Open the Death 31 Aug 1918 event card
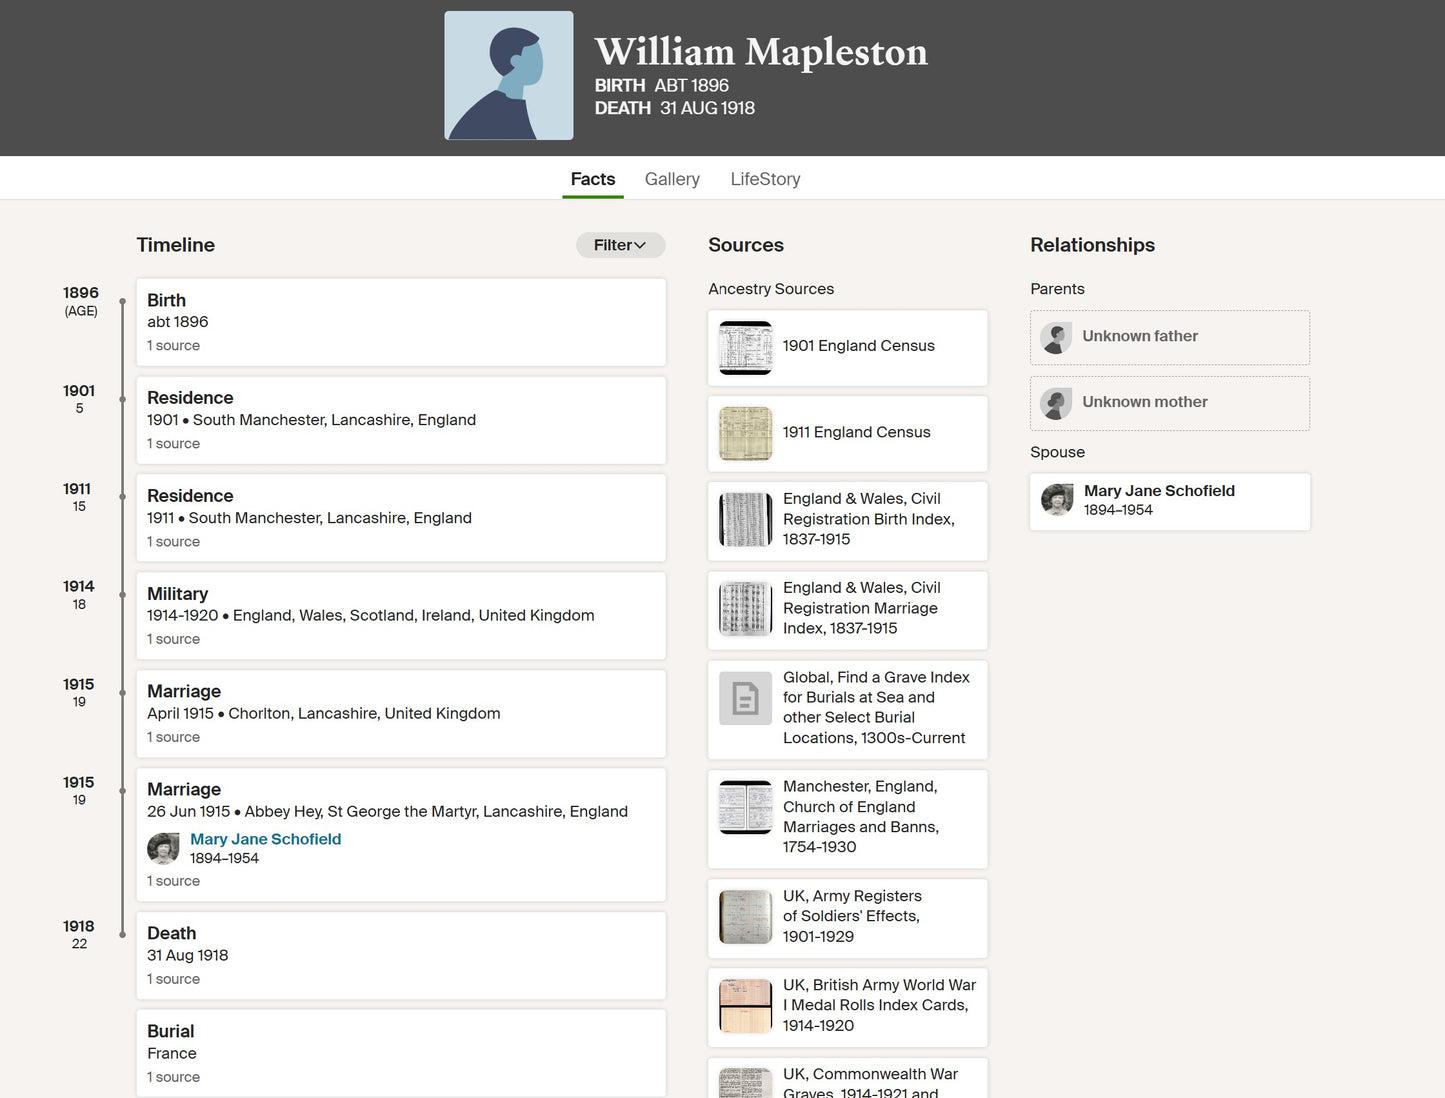Viewport: 1445px width, 1098px height. point(400,955)
